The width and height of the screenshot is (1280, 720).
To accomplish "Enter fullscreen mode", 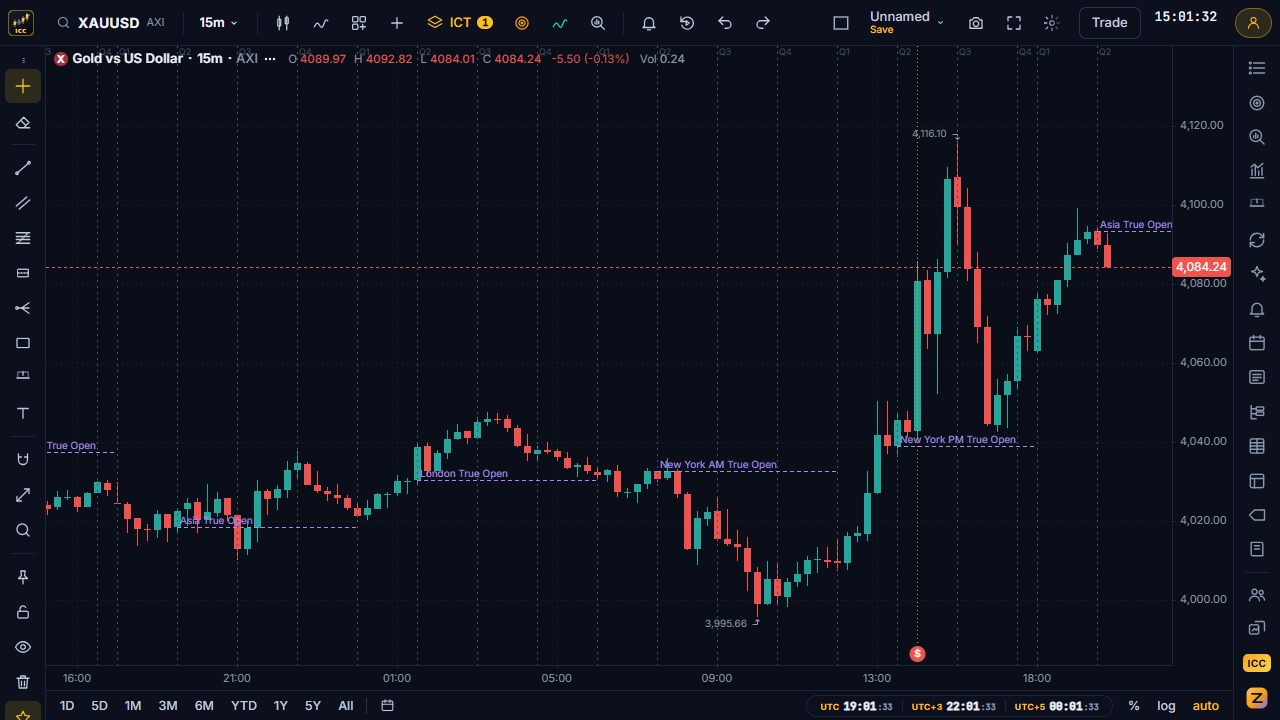I will [x=1013, y=23].
